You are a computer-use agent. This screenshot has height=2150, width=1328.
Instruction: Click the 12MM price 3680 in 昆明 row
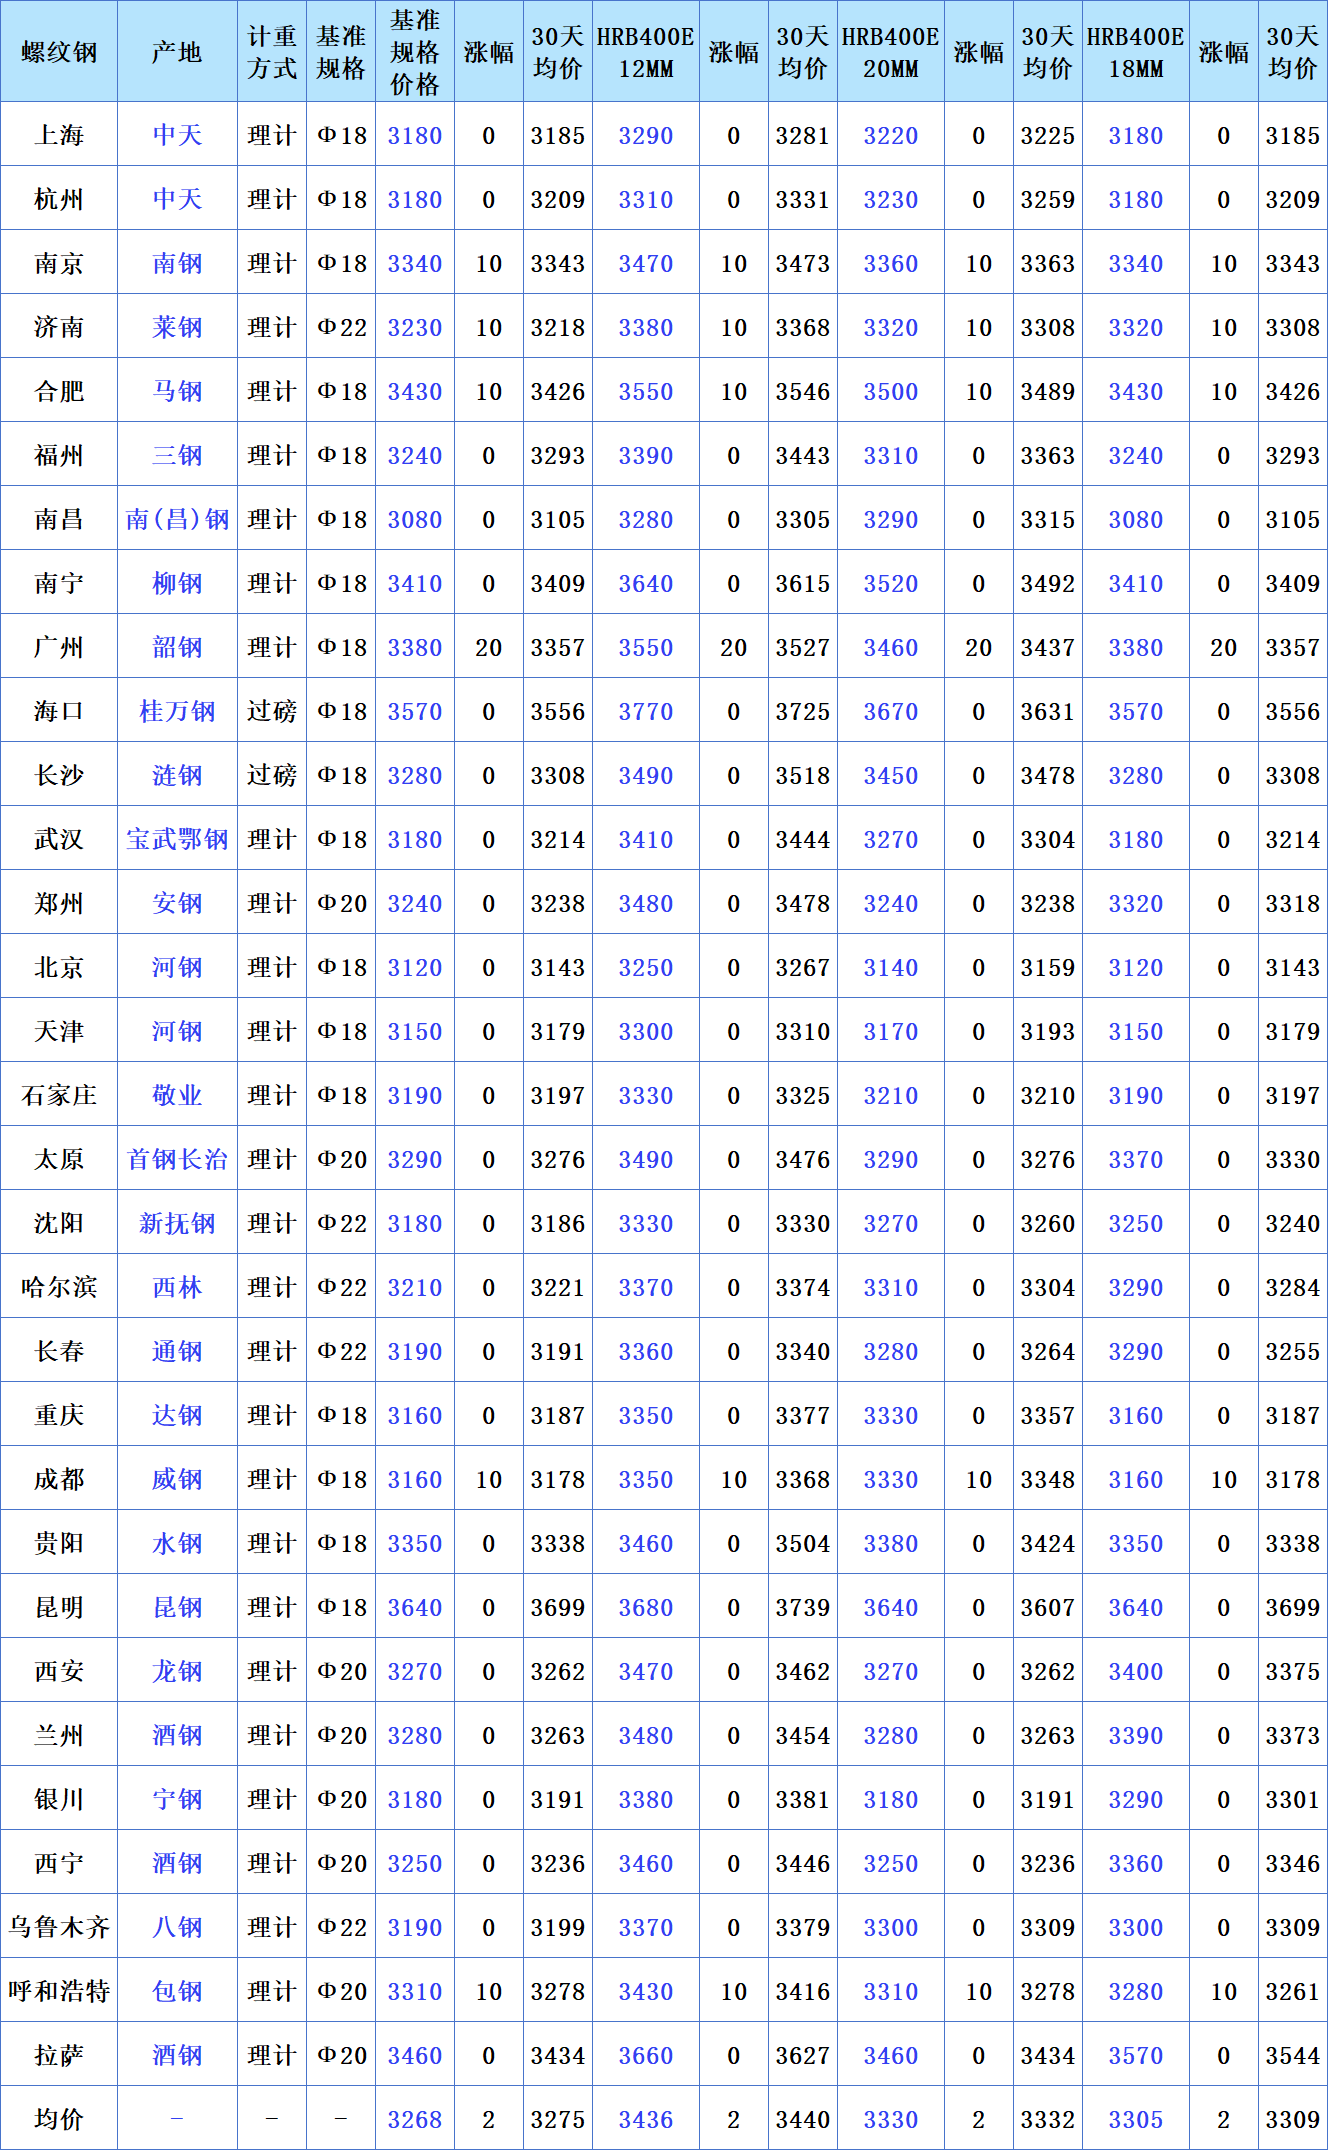click(645, 1607)
